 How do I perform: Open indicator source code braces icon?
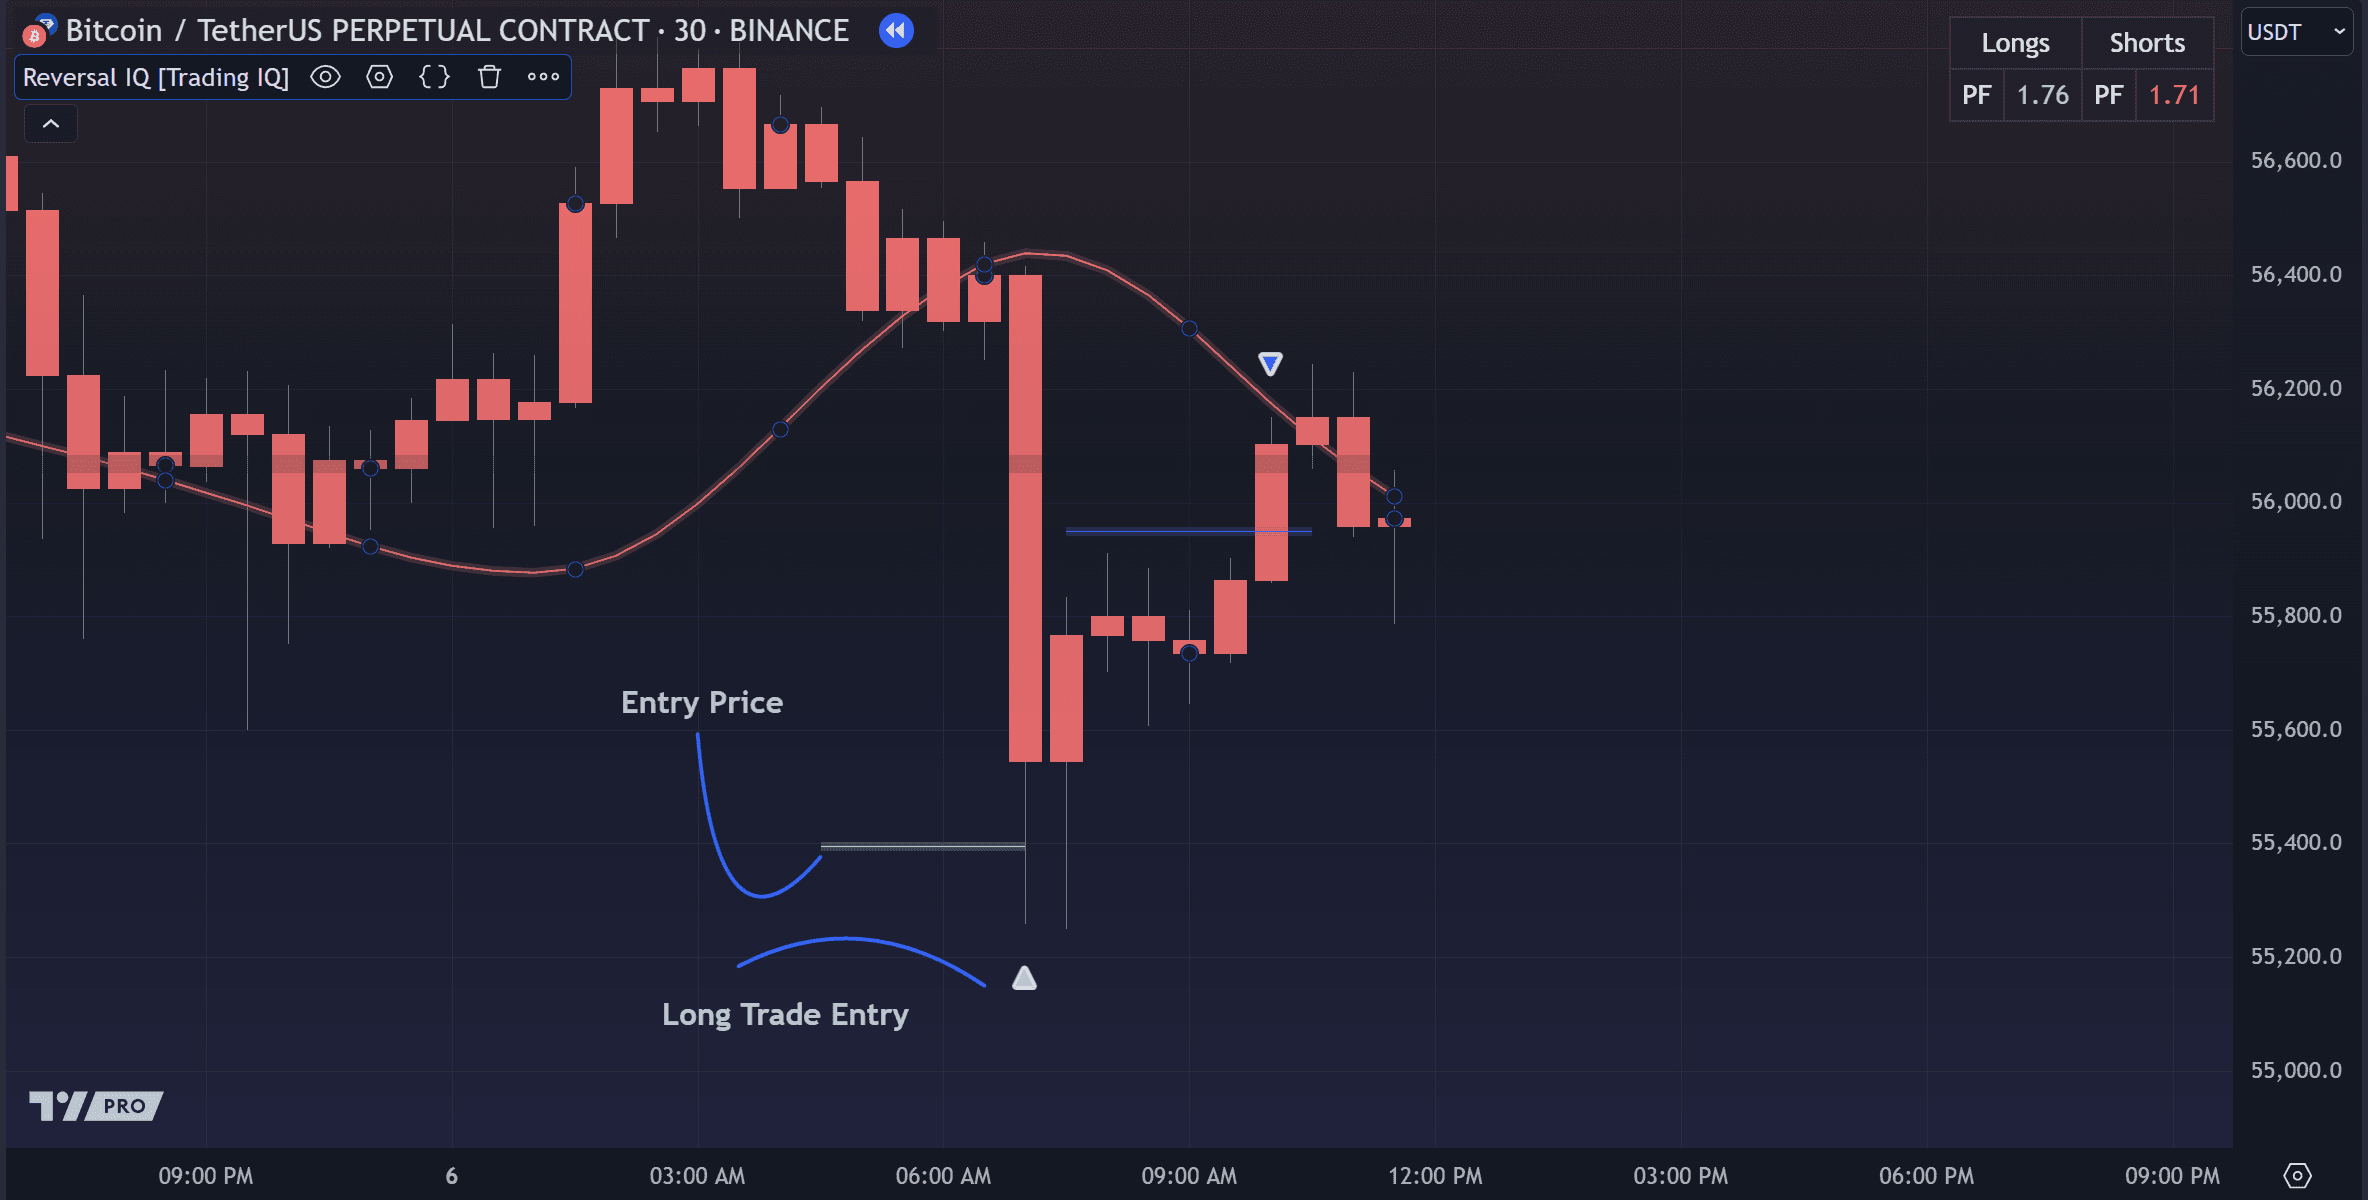pos(434,77)
